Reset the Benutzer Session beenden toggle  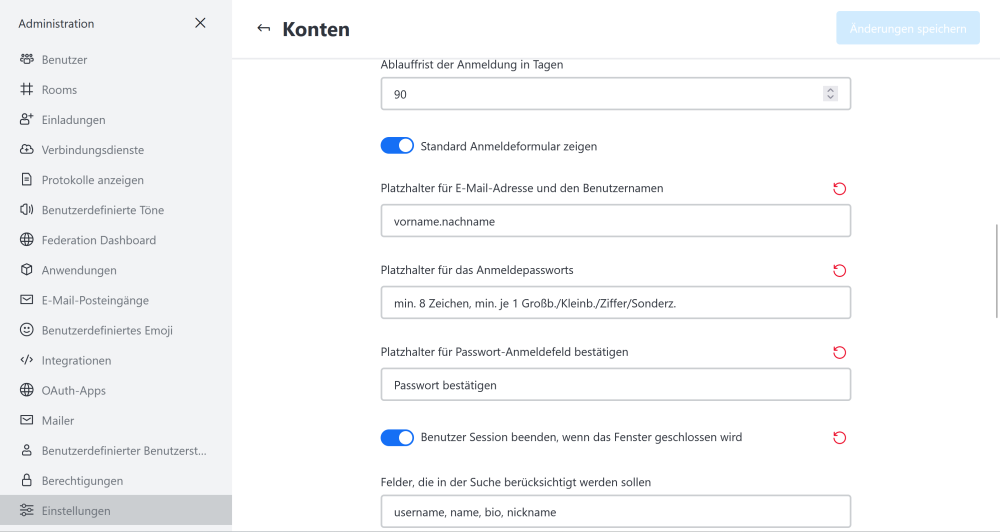(x=839, y=438)
